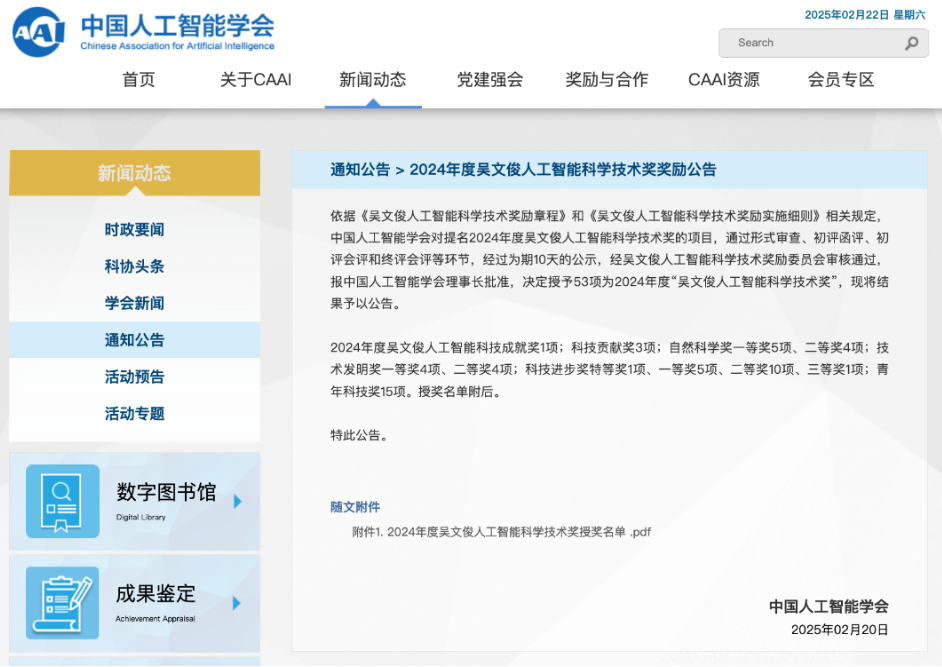Image resolution: width=942 pixels, height=667 pixels.
Task: Open the Achievement Appraisal clipboard icon
Action: tap(62, 603)
